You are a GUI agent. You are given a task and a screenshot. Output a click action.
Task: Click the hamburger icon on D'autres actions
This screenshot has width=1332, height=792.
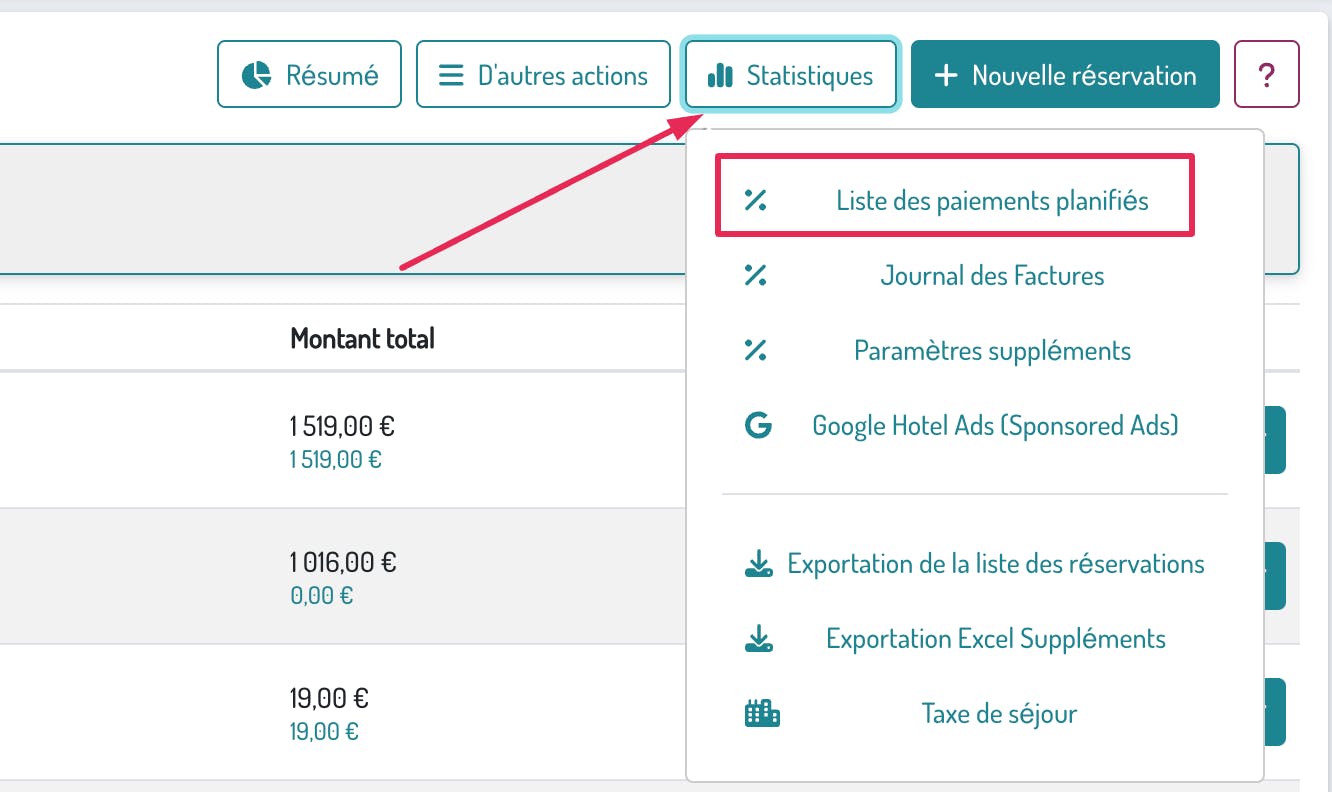point(452,75)
